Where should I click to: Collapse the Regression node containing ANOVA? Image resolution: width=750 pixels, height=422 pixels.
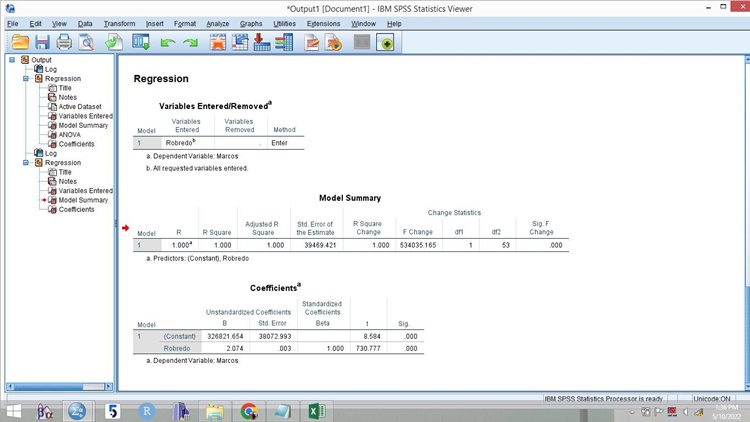coord(26,78)
